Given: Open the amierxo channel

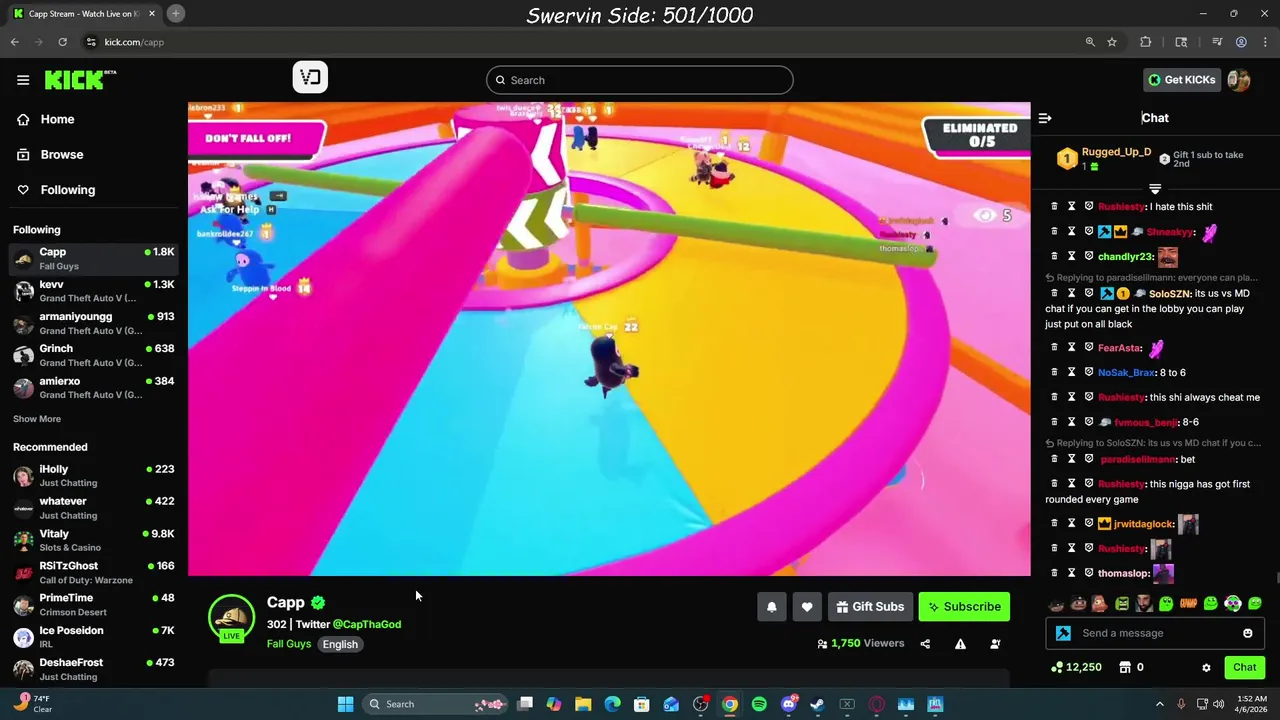Looking at the screenshot, I should [94, 388].
